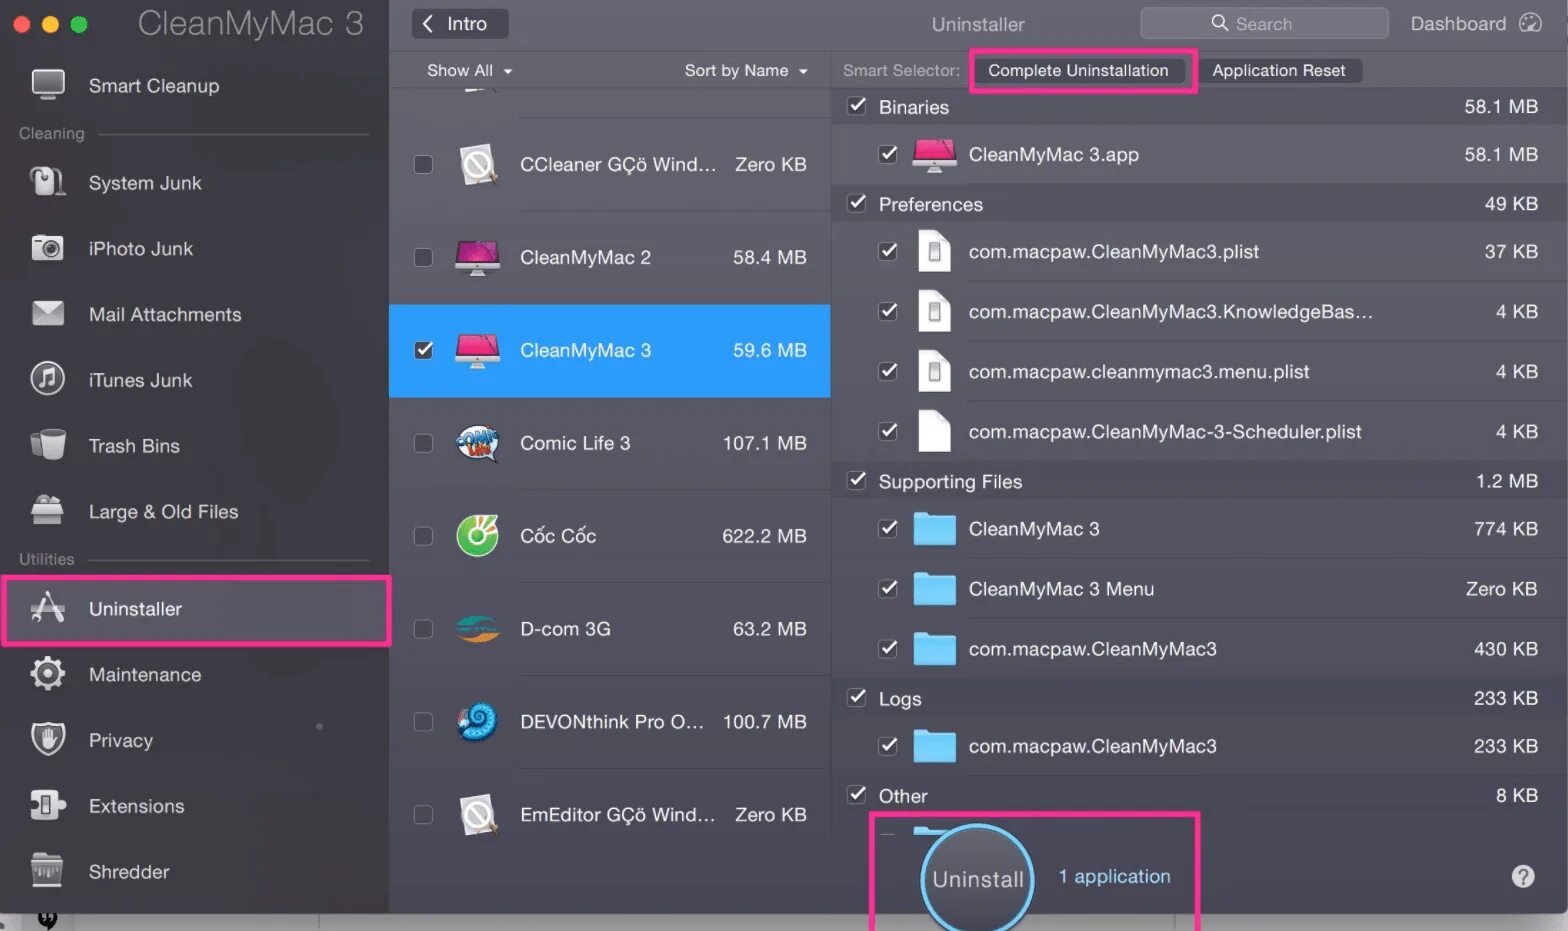Click the System Junk icon in sidebar
This screenshot has width=1568, height=931.
(47, 182)
